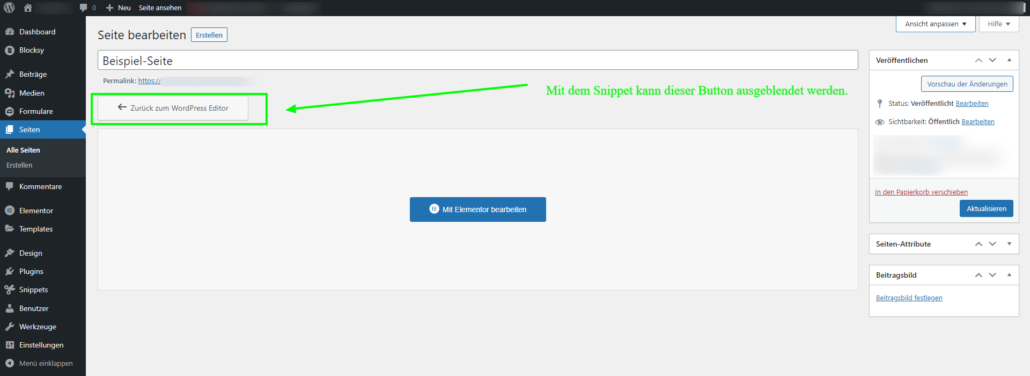Collapse Veröffentlichen panel triangle

tap(1010, 60)
